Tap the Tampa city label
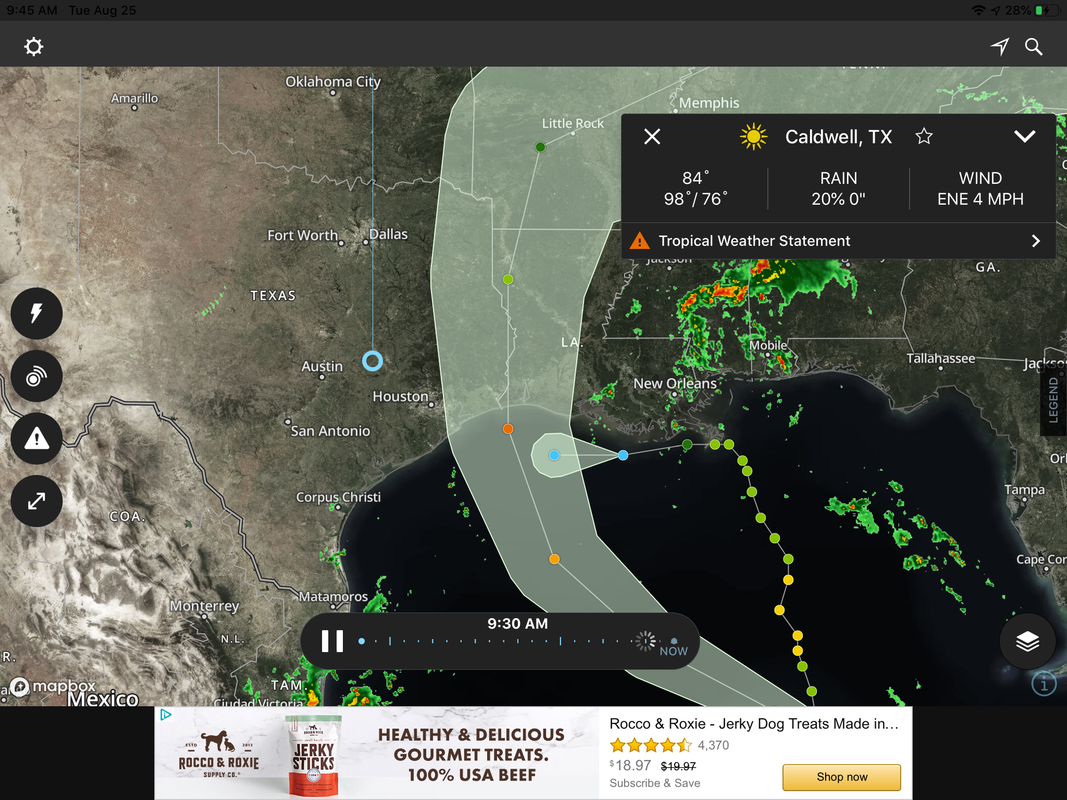Viewport: 1067px width, 800px height. 1024,489
